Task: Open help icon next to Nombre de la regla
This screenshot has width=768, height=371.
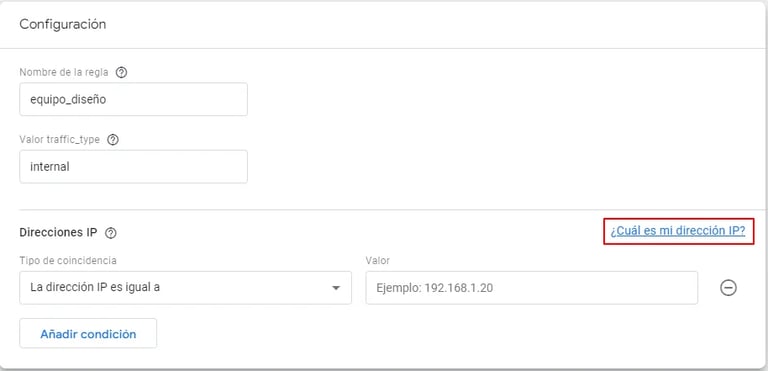Action: click(121, 73)
